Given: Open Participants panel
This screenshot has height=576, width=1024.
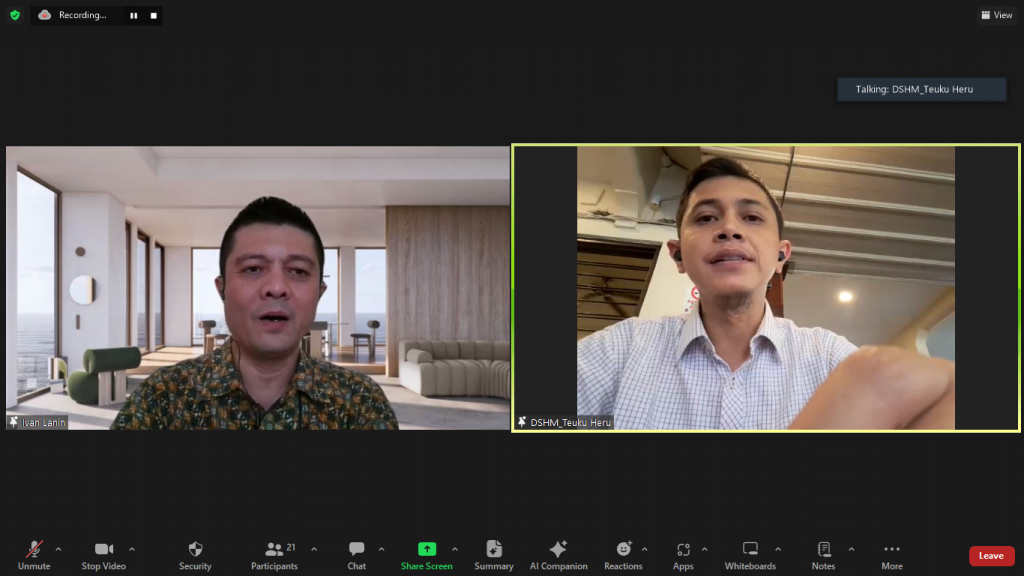Looking at the screenshot, I should click(x=274, y=556).
